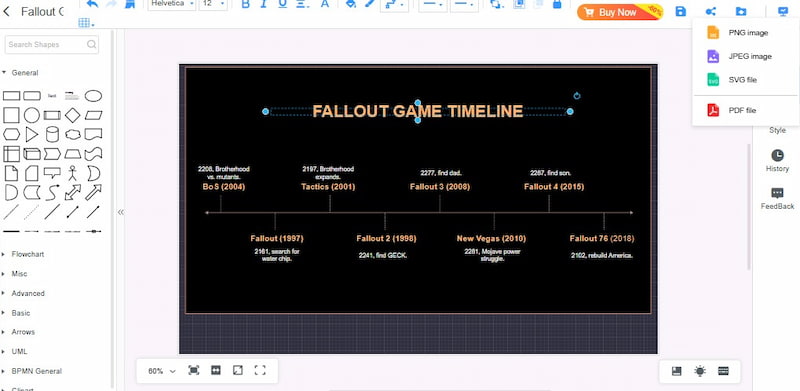Click the Search Shapes field

pyautogui.click(x=52, y=44)
